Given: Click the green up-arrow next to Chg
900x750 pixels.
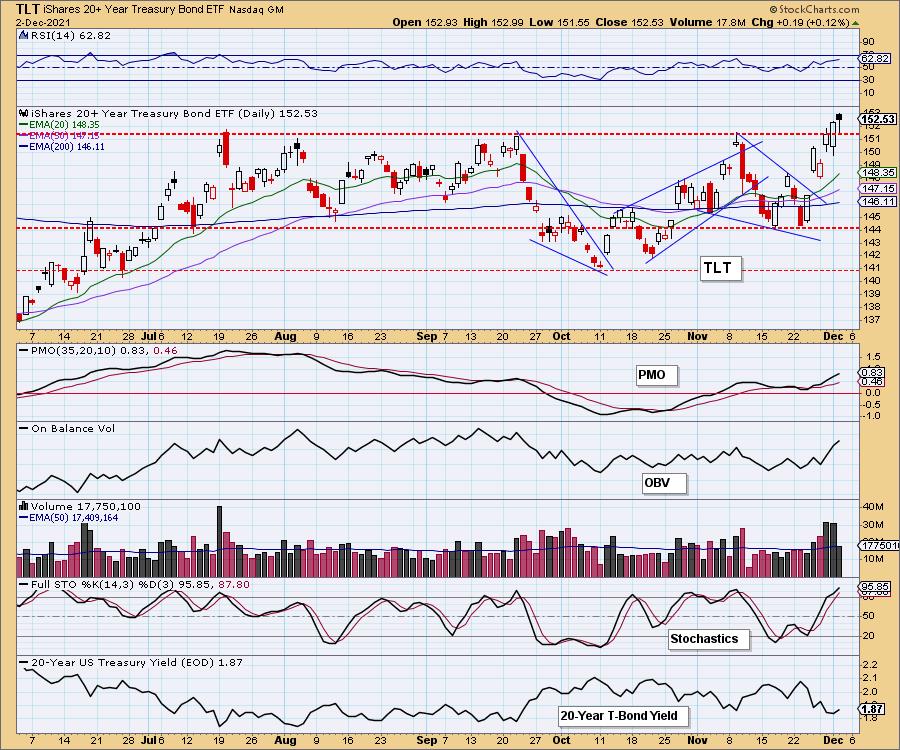Looking at the screenshot, I should tap(856, 23).
